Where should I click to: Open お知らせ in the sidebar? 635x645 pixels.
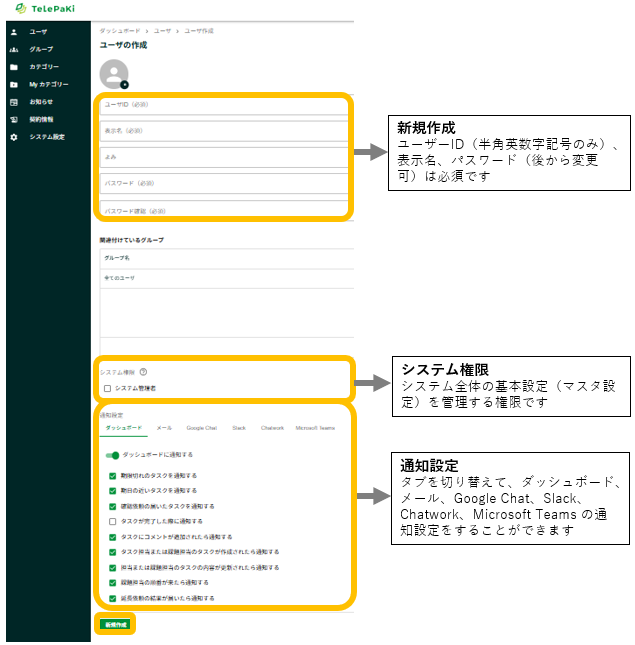pos(41,101)
